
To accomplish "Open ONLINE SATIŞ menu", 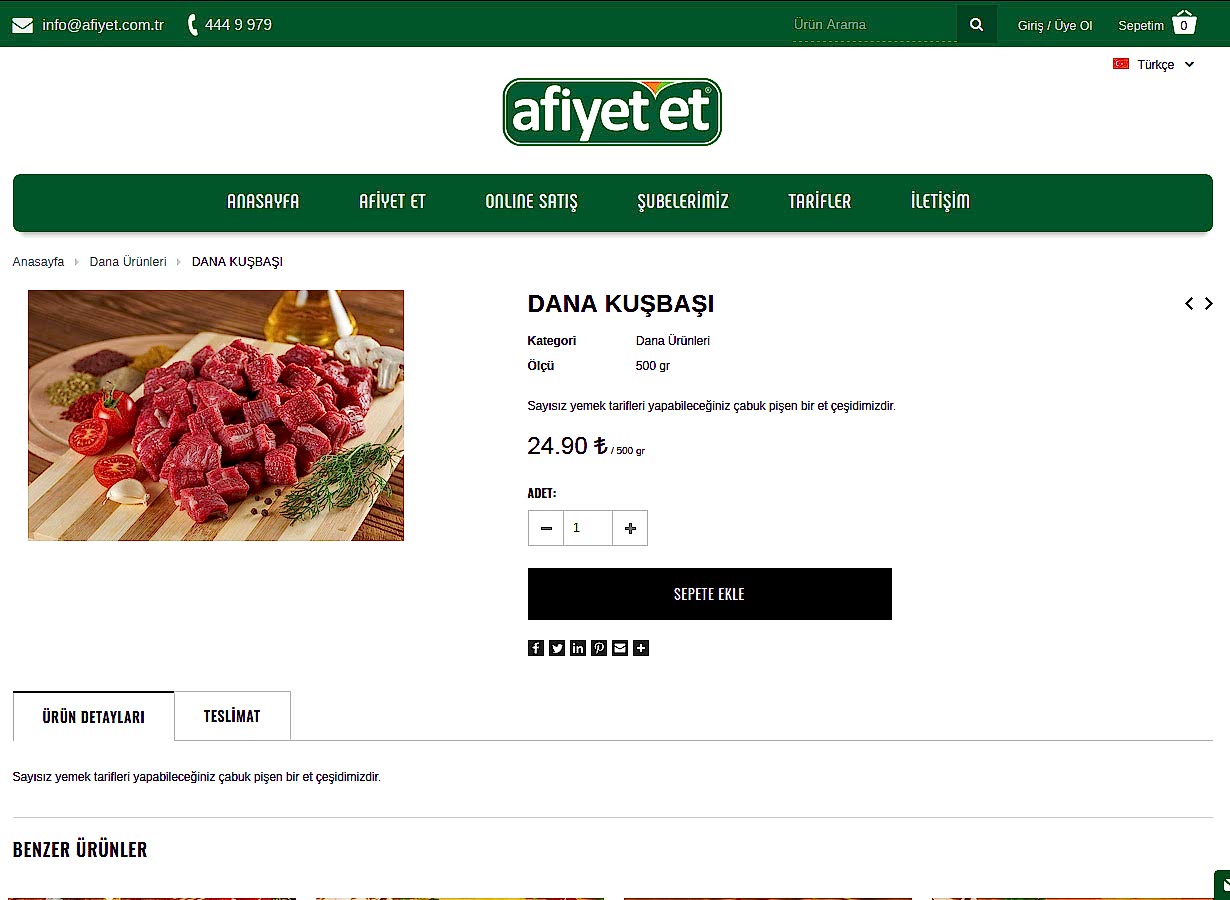I will pyautogui.click(x=532, y=201).
